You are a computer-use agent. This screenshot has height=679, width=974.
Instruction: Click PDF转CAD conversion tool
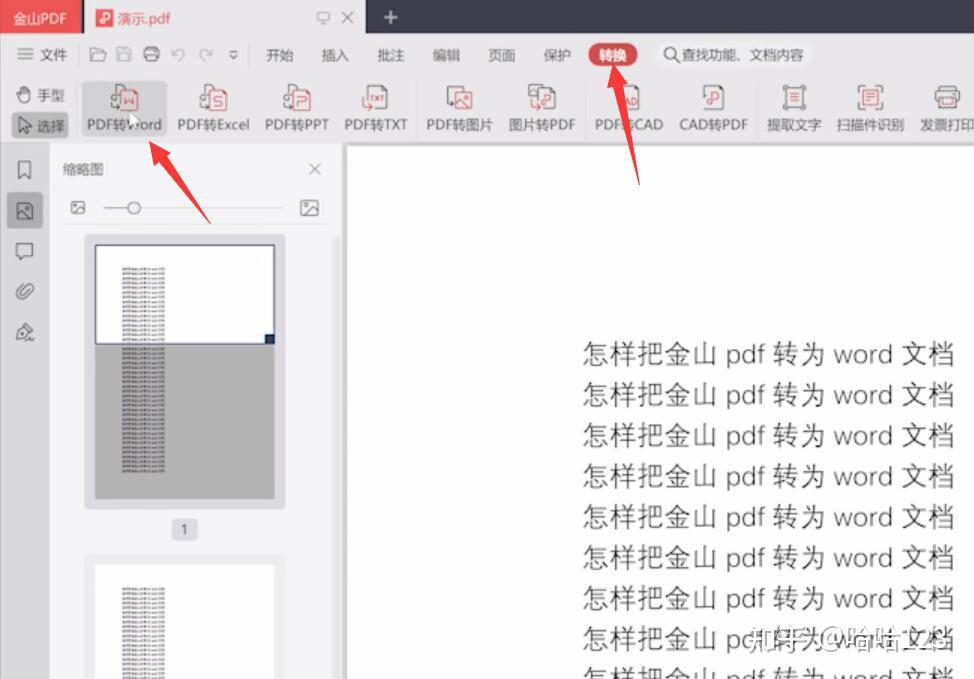coord(629,108)
